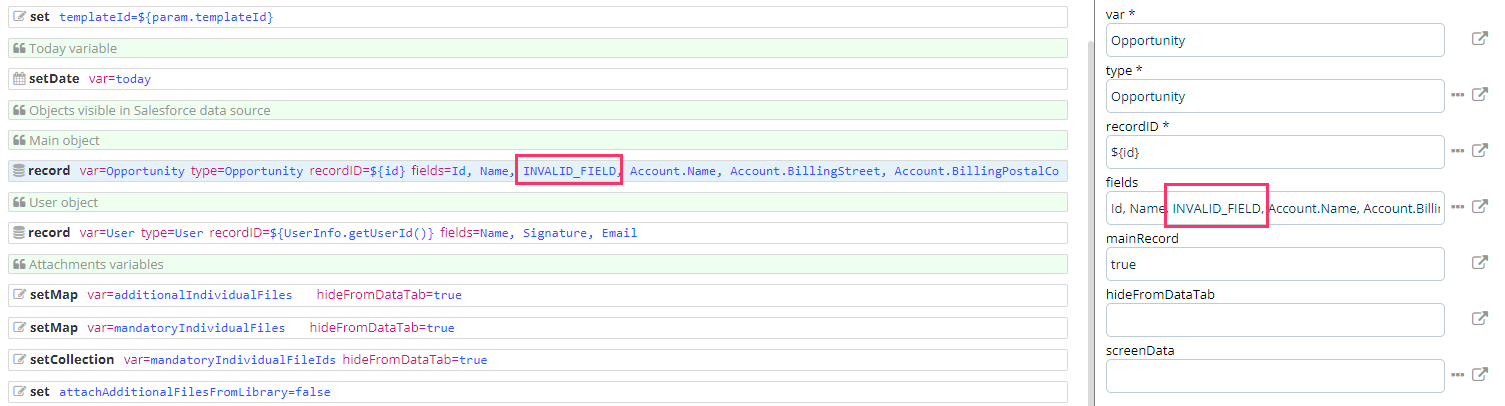
Task: Open popup icon for mainRecord field
Action: 1480,263
